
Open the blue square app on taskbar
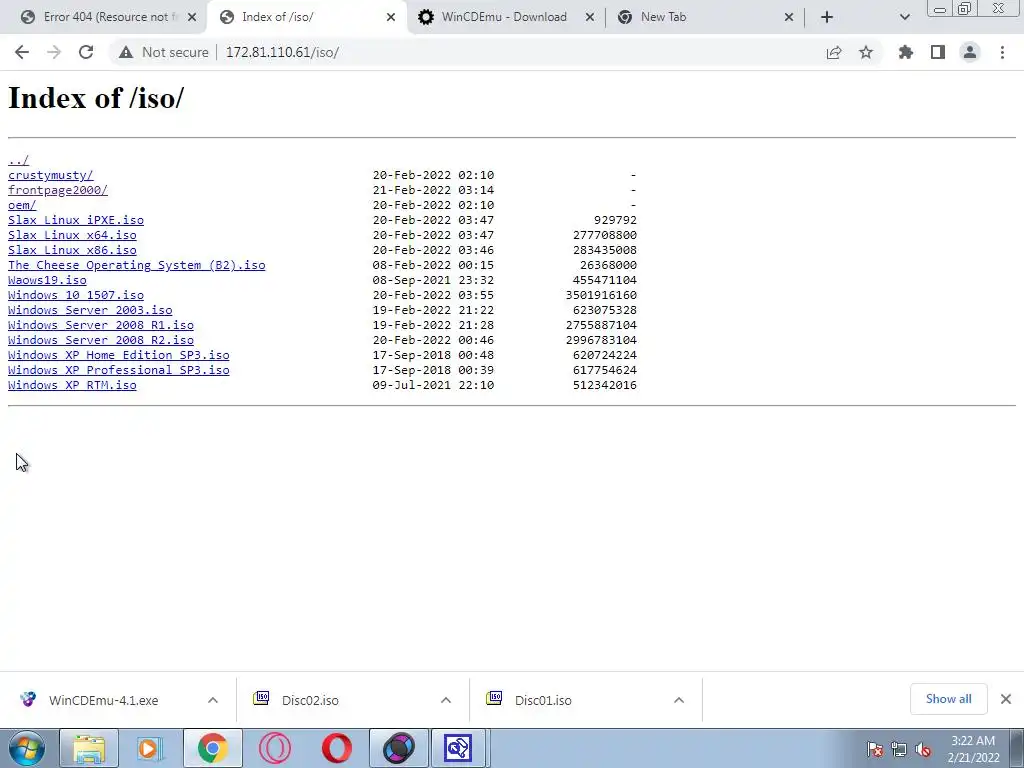click(x=458, y=748)
